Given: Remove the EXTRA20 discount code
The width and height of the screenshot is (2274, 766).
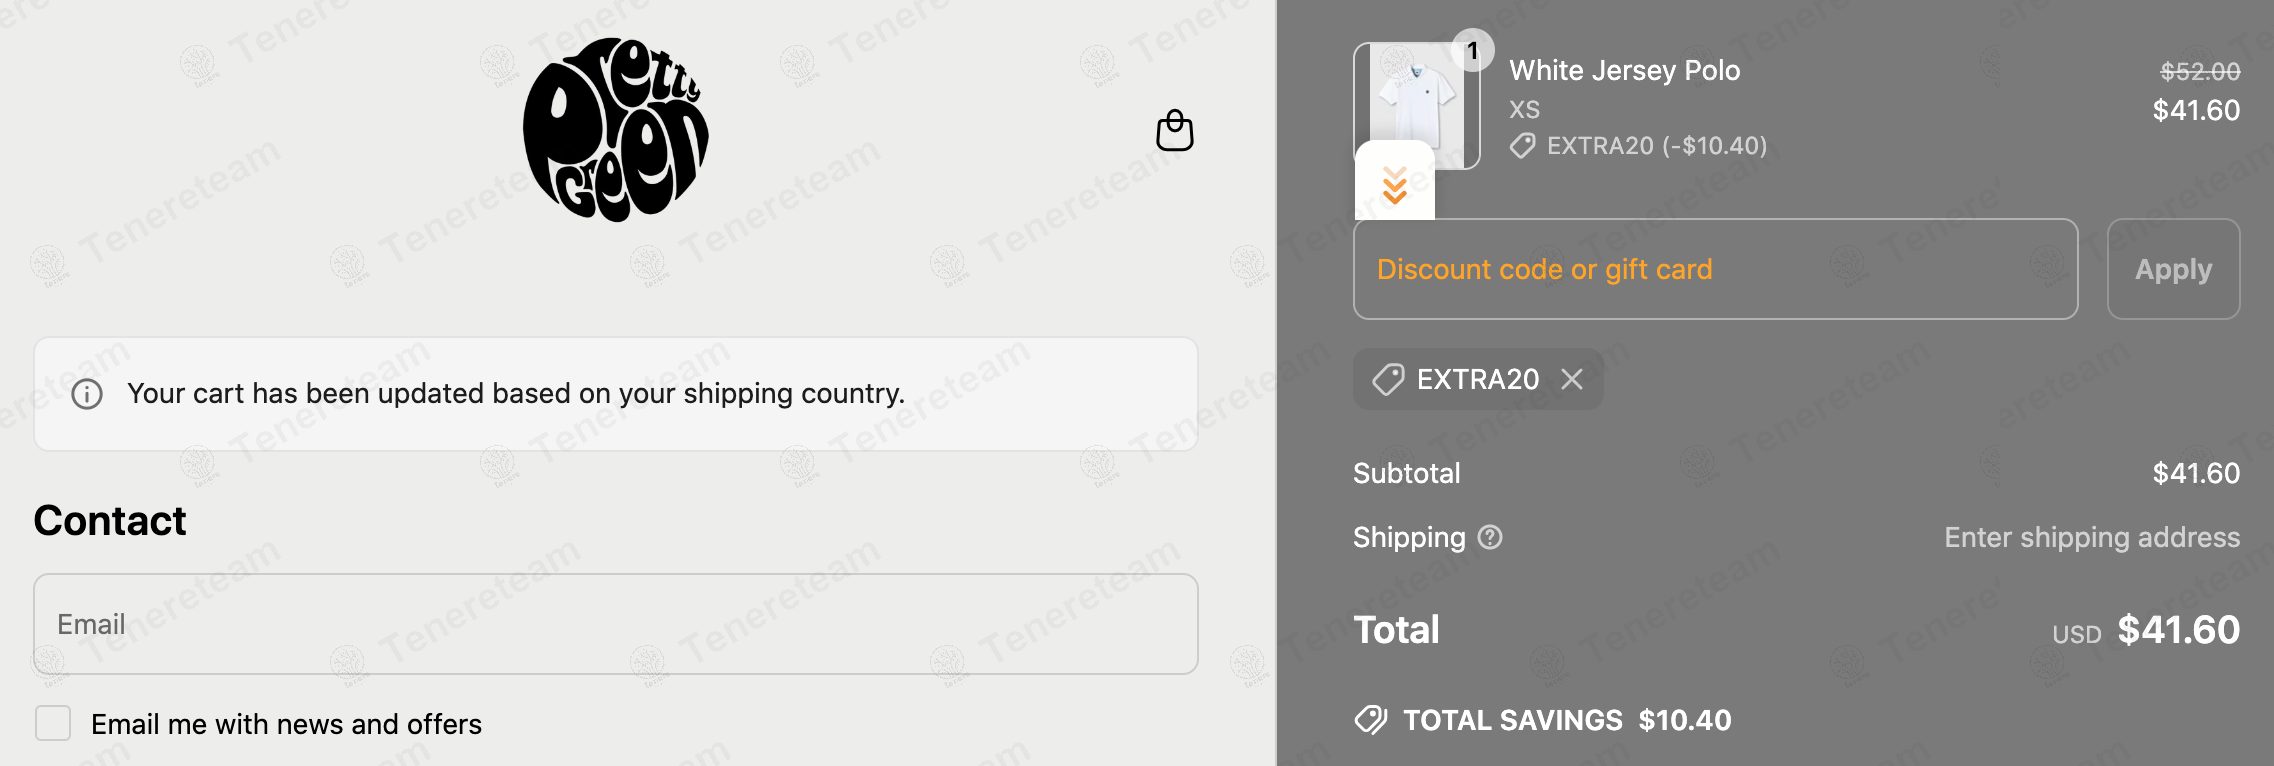Looking at the screenshot, I should point(1572,379).
